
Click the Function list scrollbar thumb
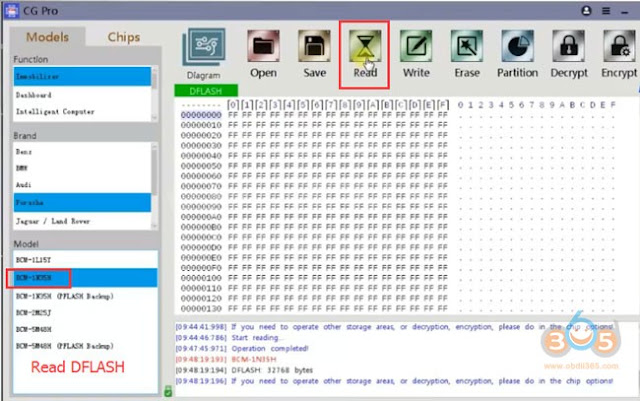(x=154, y=79)
